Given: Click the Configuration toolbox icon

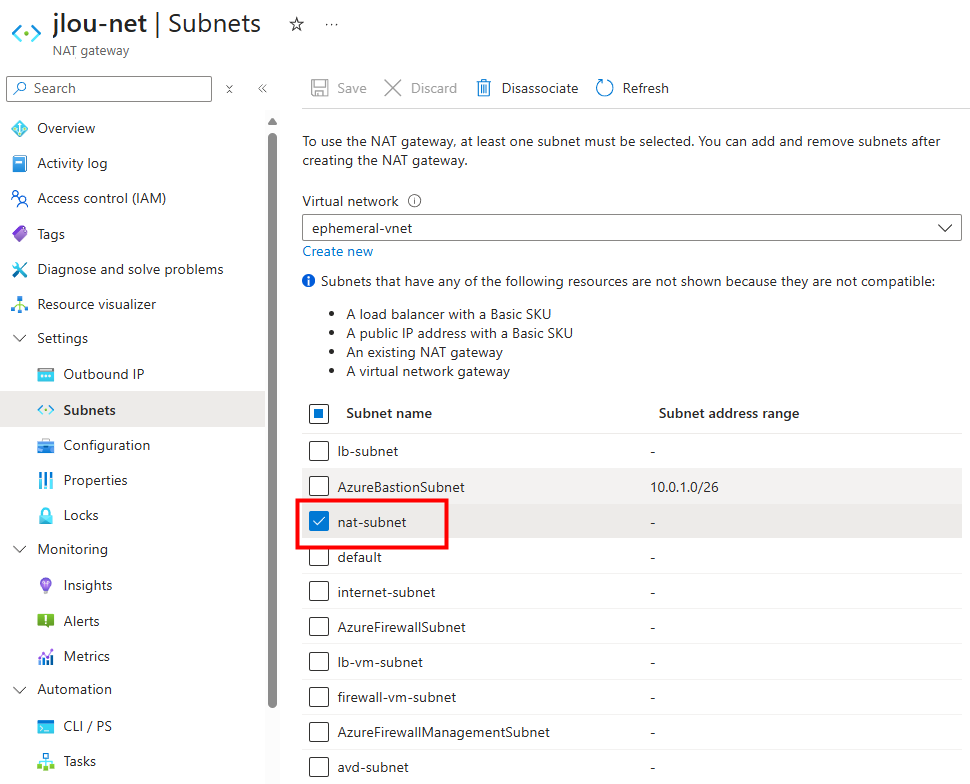Looking at the screenshot, I should 46,446.
